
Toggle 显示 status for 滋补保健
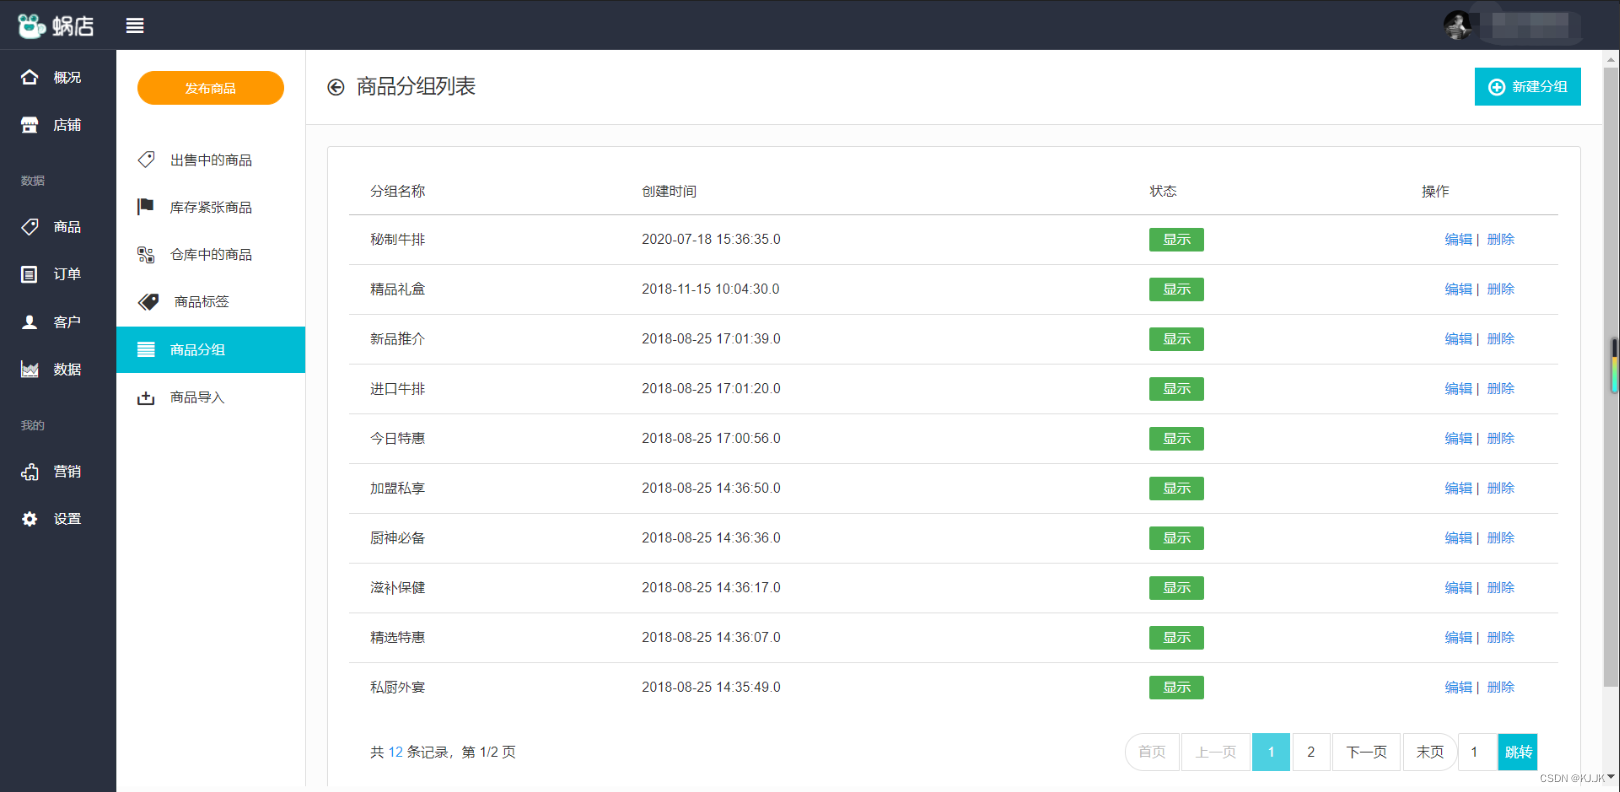pos(1176,588)
